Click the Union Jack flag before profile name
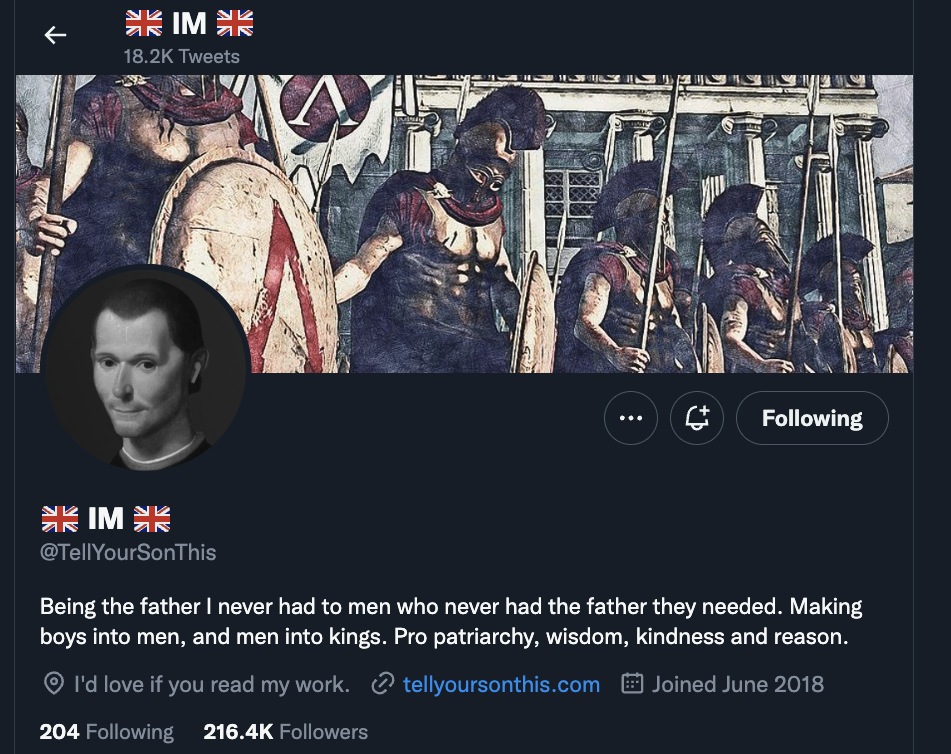This screenshot has width=951, height=754. click(x=60, y=518)
